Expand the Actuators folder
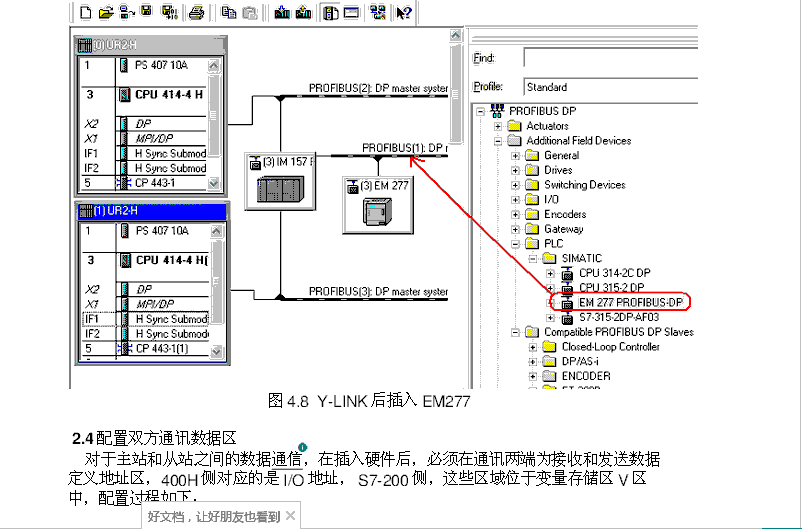This screenshot has width=802, height=529. click(498, 126)
